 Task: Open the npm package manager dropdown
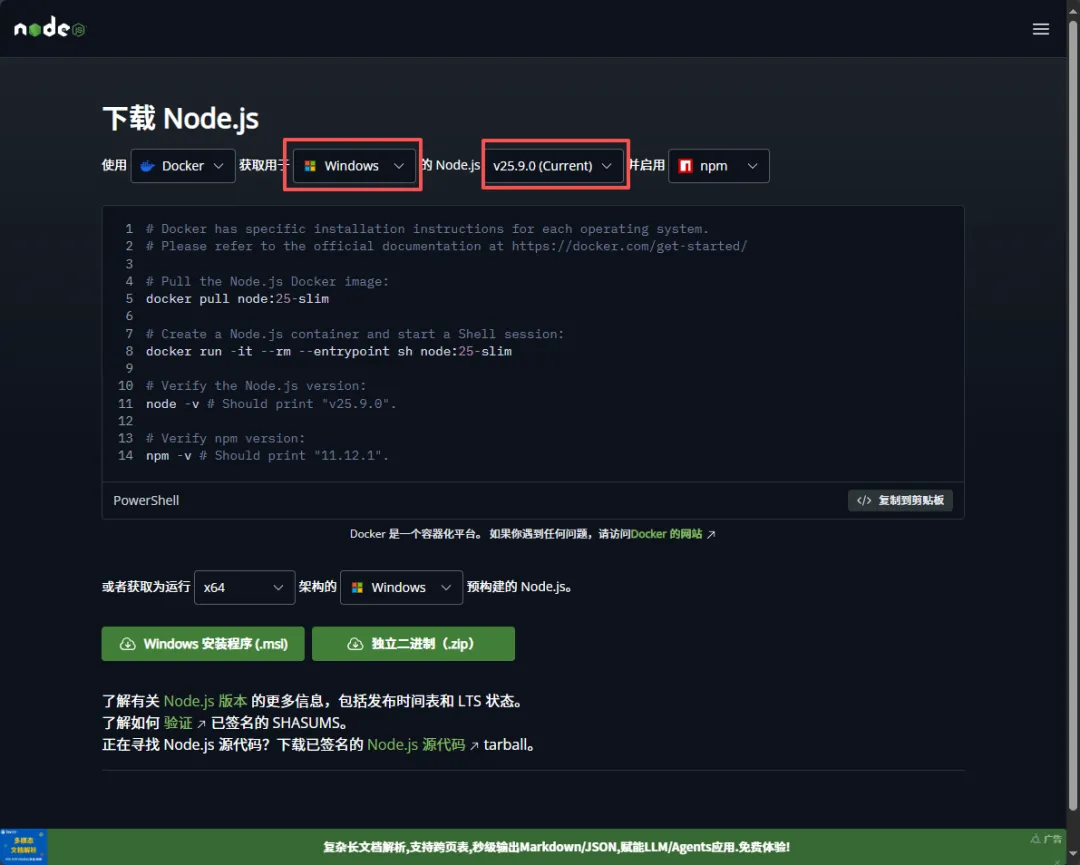coord(718,166)
